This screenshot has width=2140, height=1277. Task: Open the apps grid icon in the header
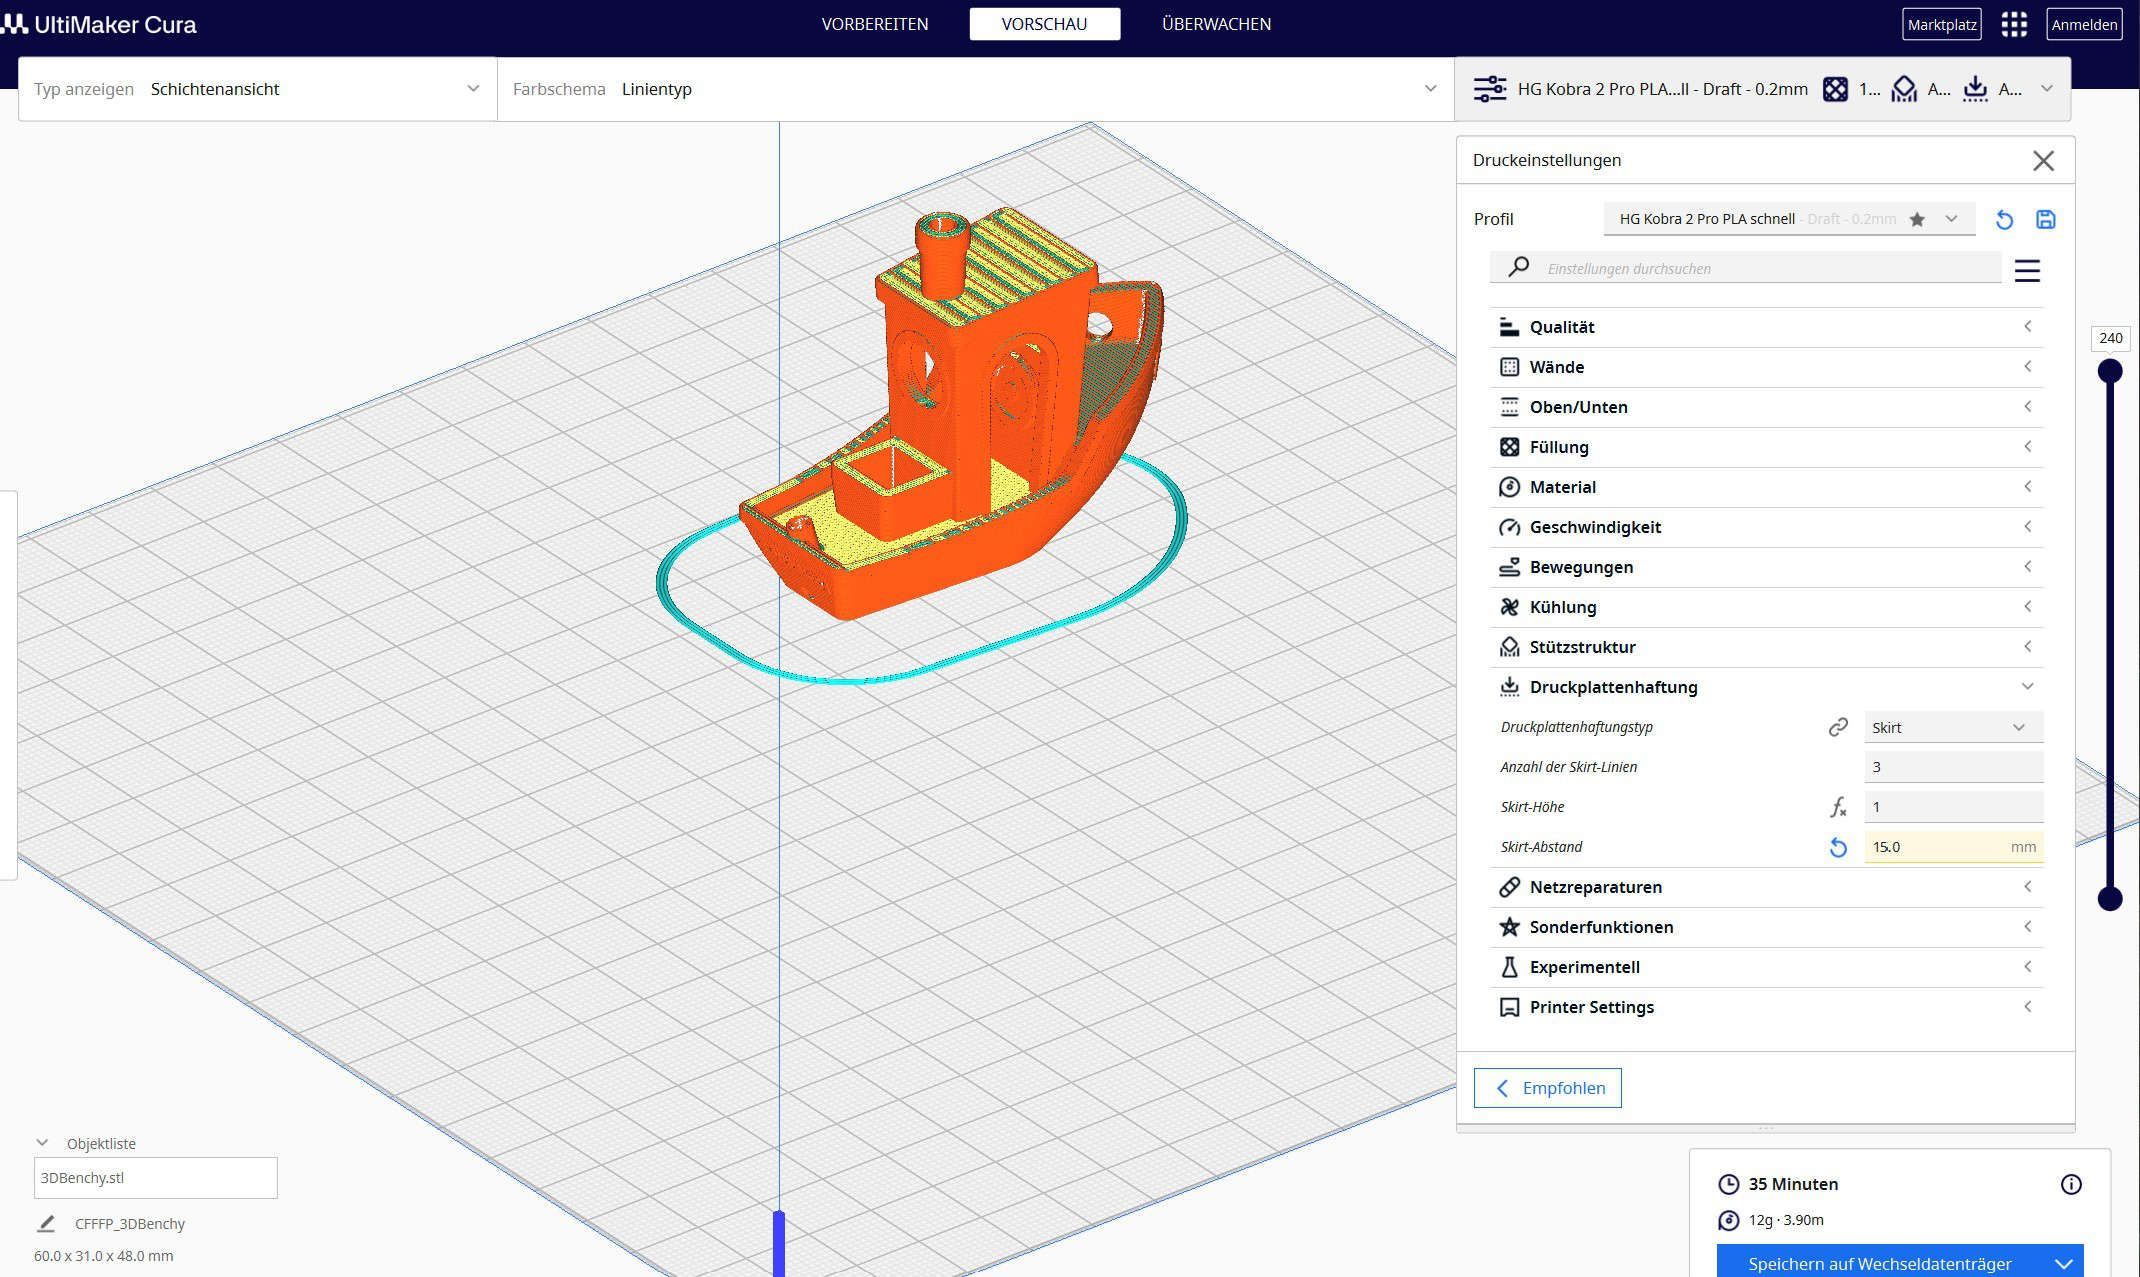coord(2014,25)
